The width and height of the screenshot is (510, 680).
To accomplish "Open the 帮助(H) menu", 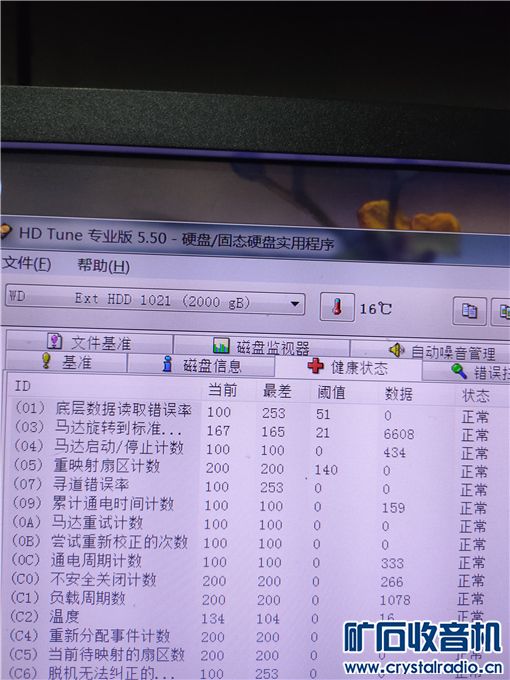I will 103,265.
